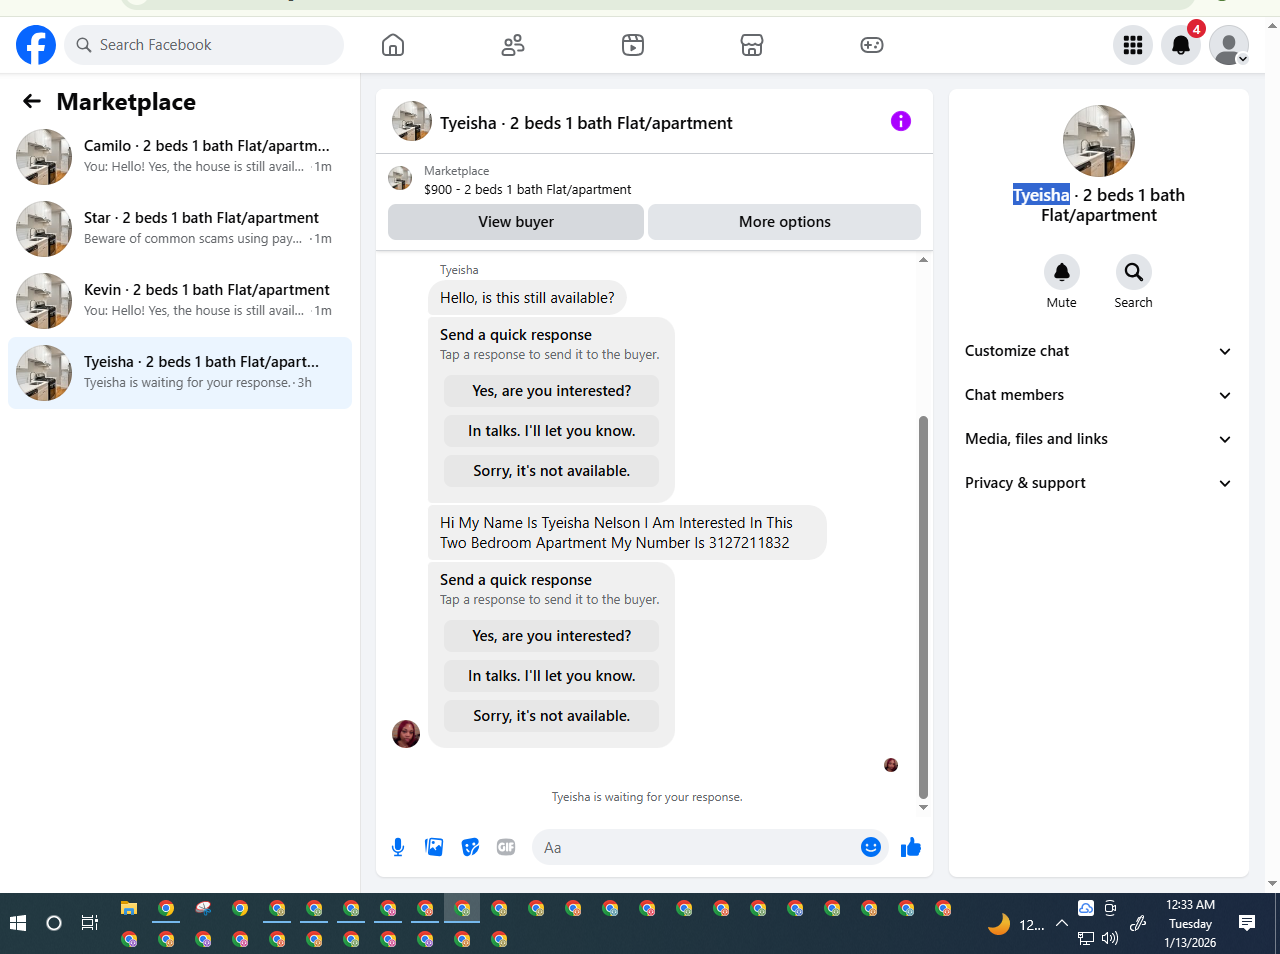Send first "In talks. I'll let you know."
This screenshot has width=1280, height=954.
click(552, 431)
